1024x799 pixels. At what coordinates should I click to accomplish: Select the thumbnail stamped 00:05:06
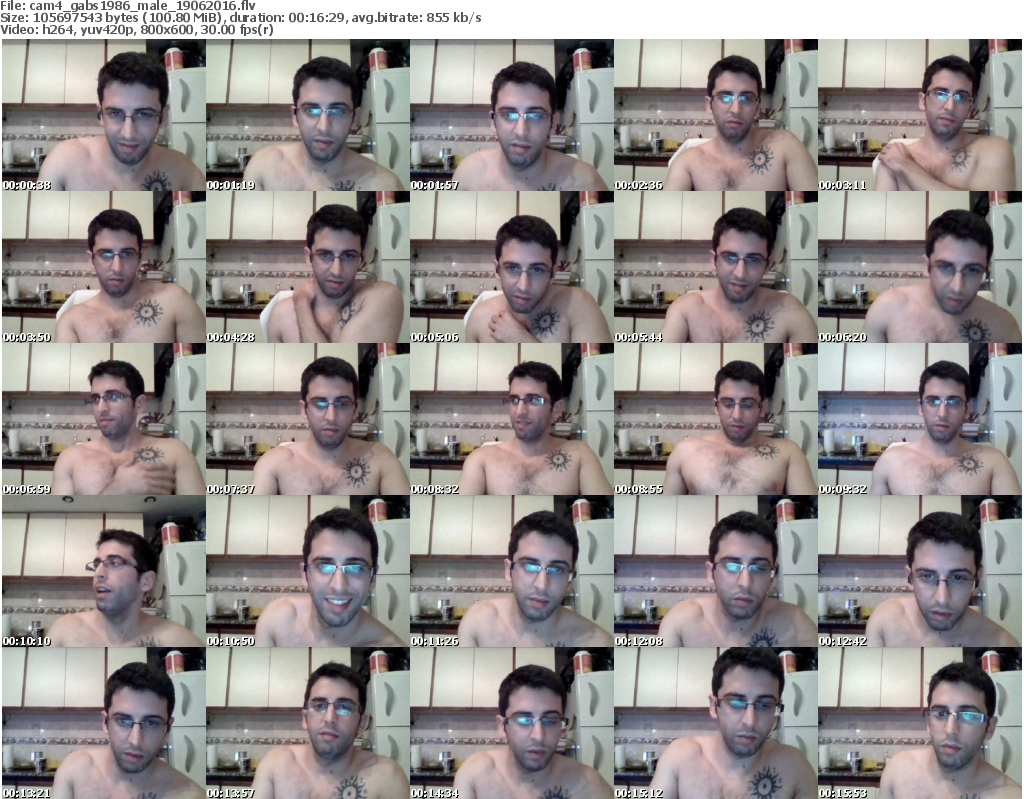[x=511, y=267]
